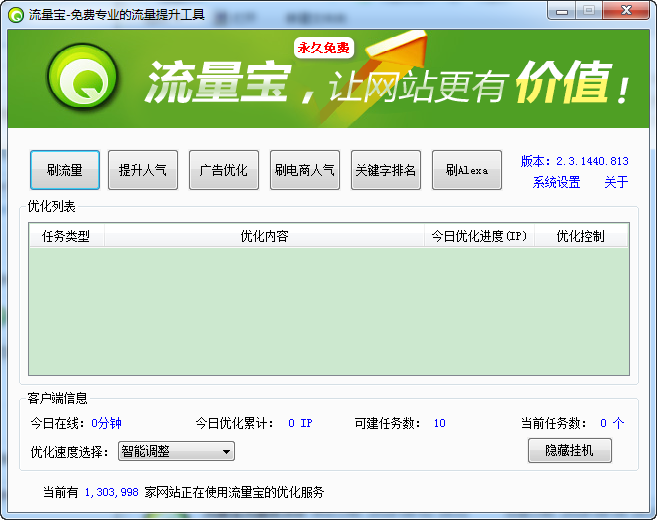Click the 今日优化累计 0 IP value
This screenshot has width=657, height=520.
click(x=300, y=423)
